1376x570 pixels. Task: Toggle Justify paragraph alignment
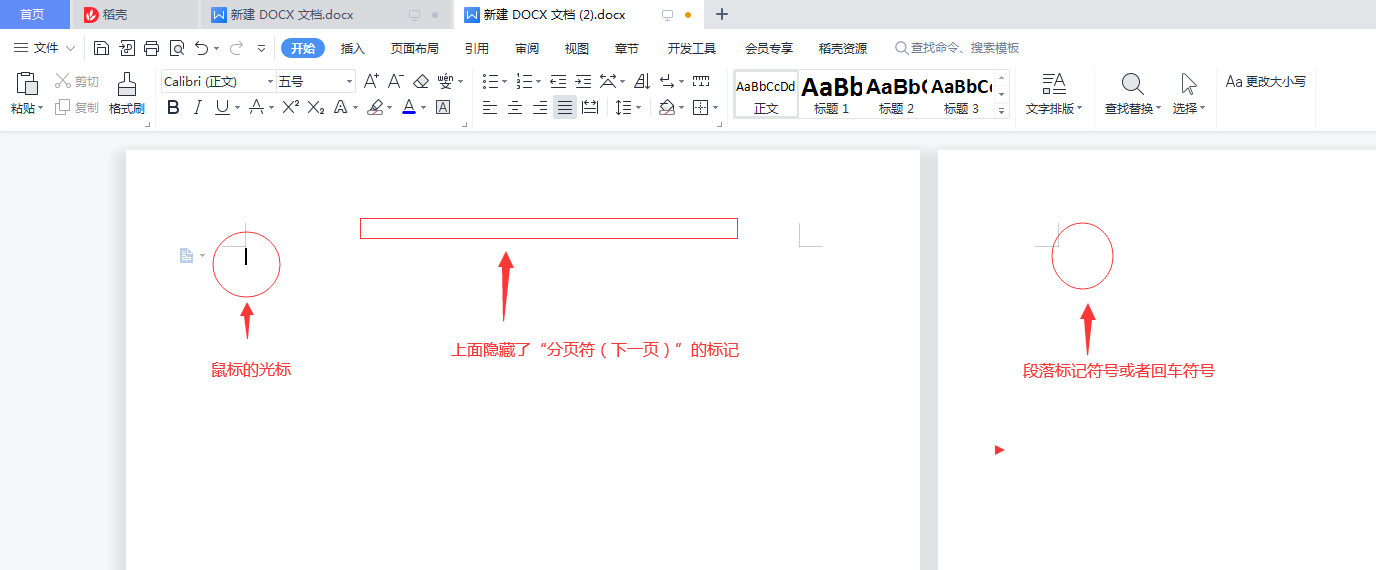(x=565, y=107)
